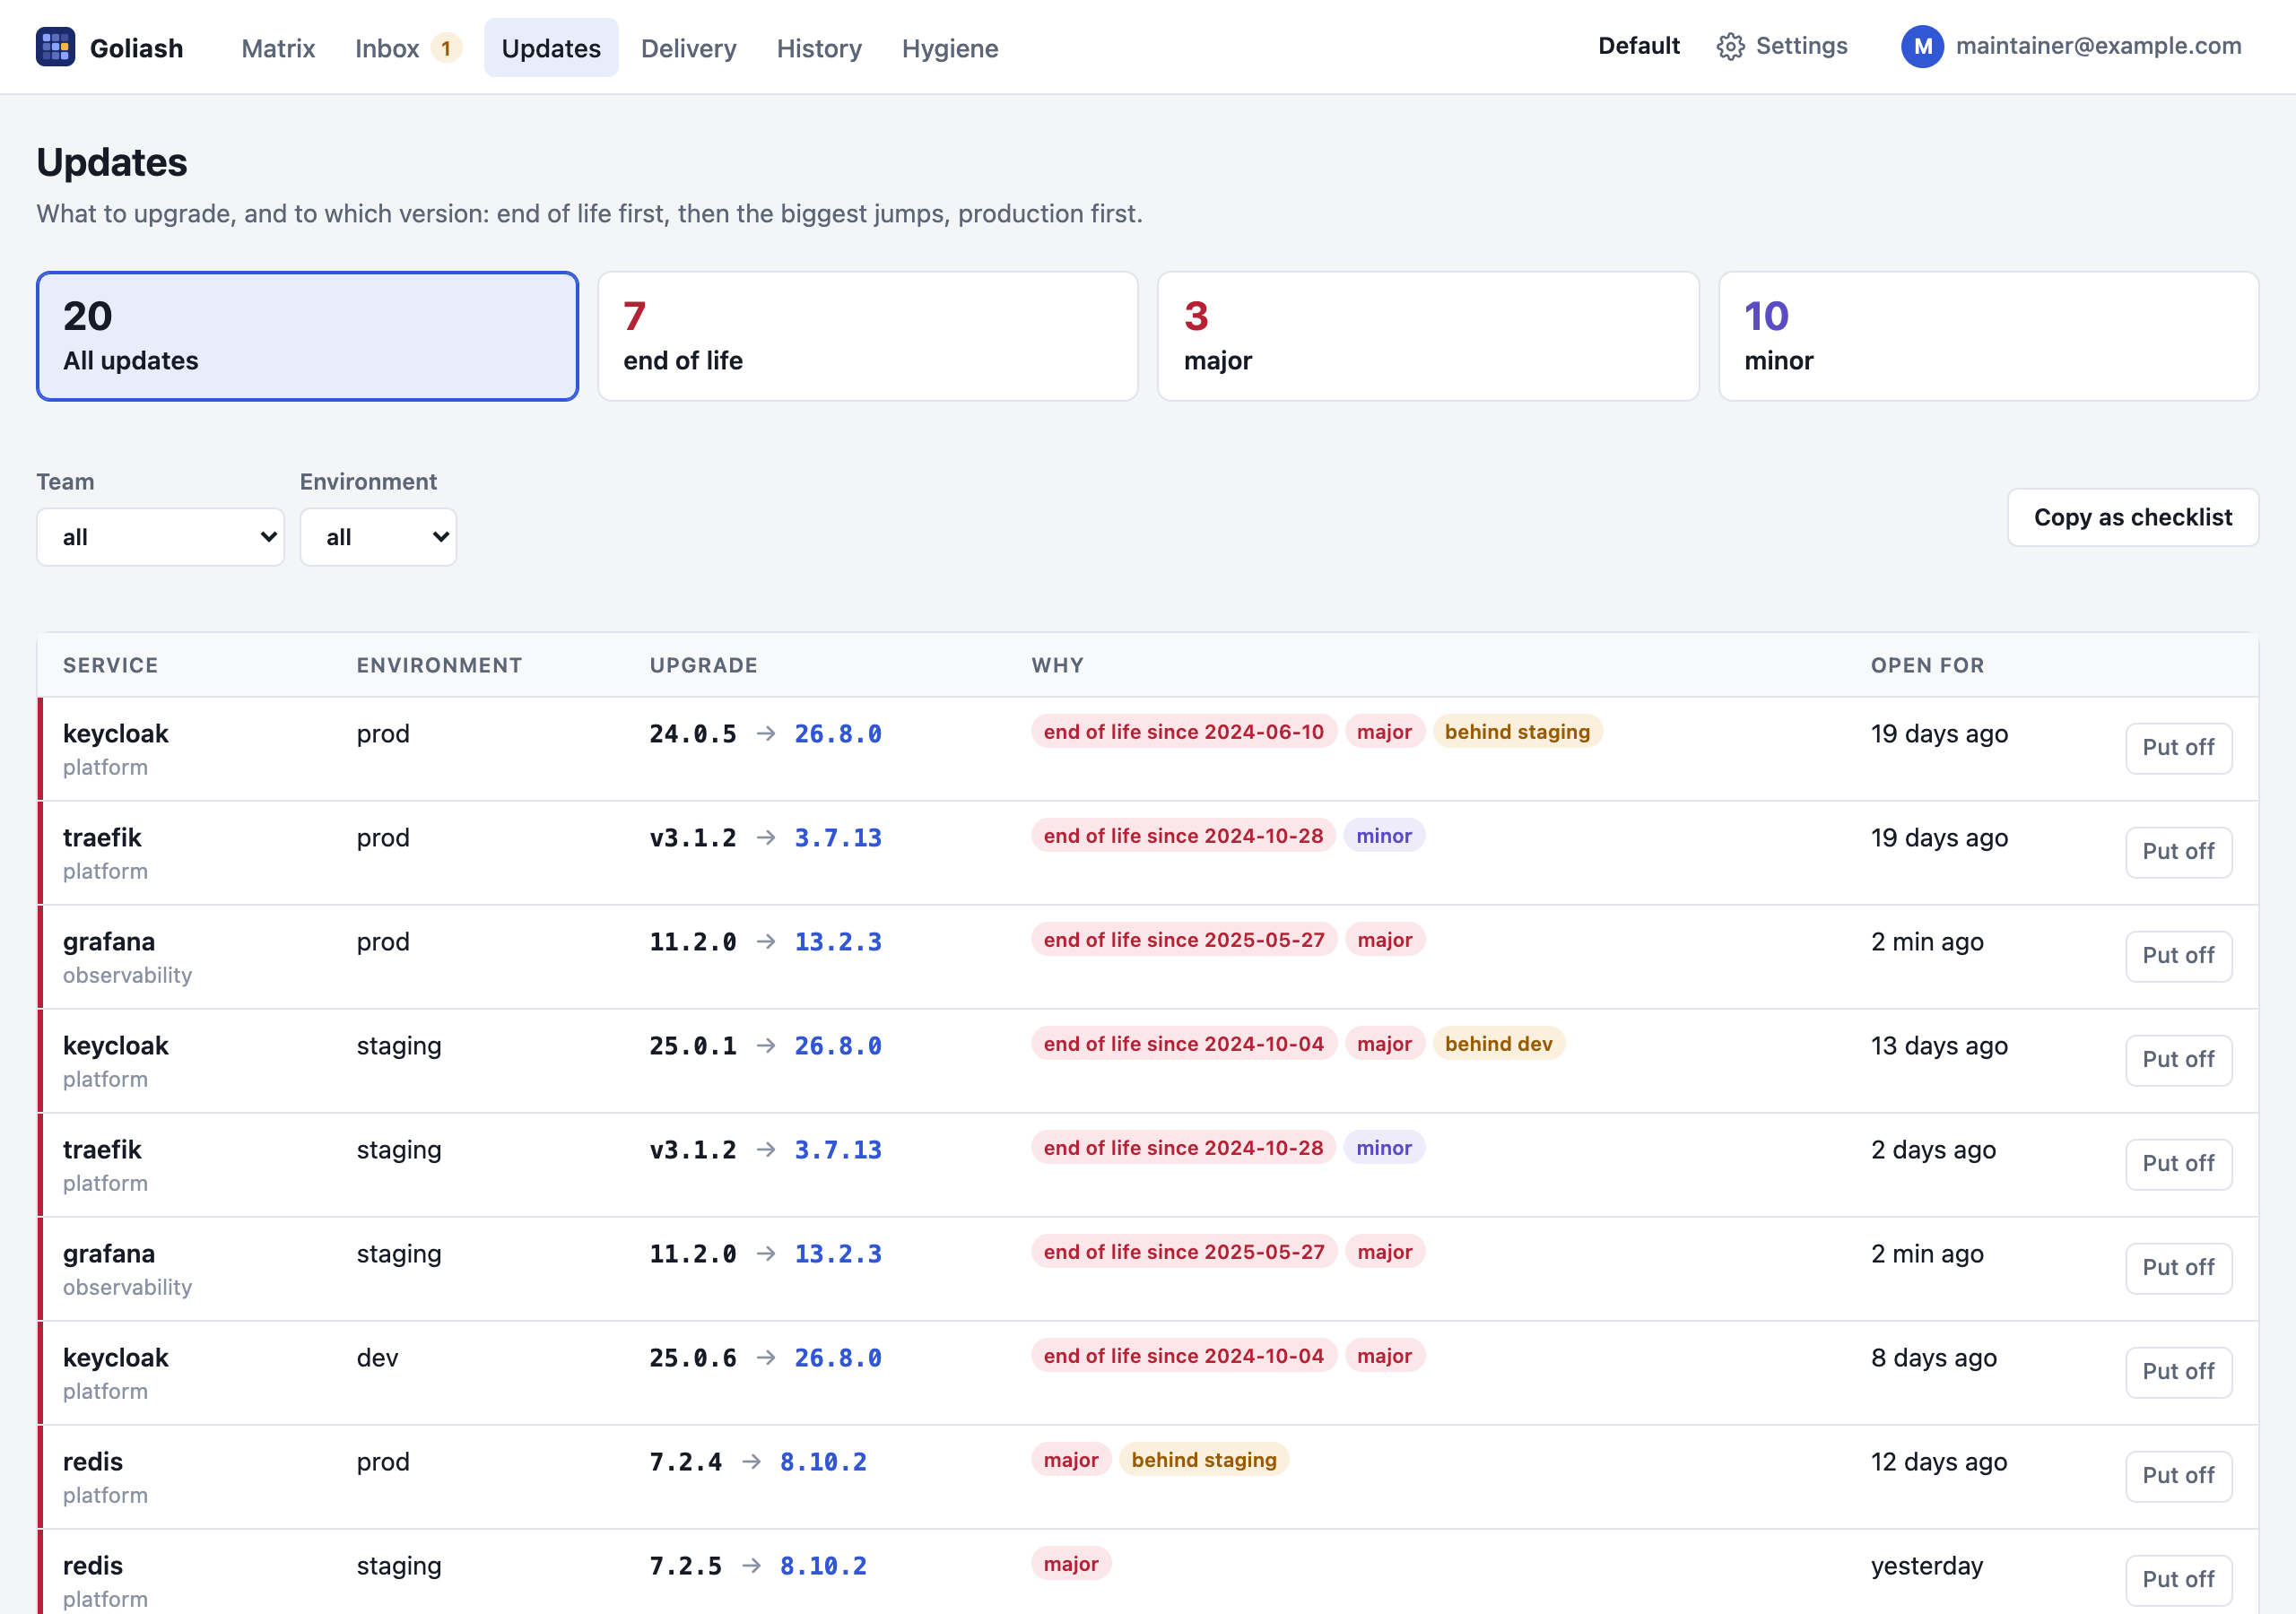Click the Settings gear icon
The width and height of the screenshot is (2296, 1614).
point(1730,47)
